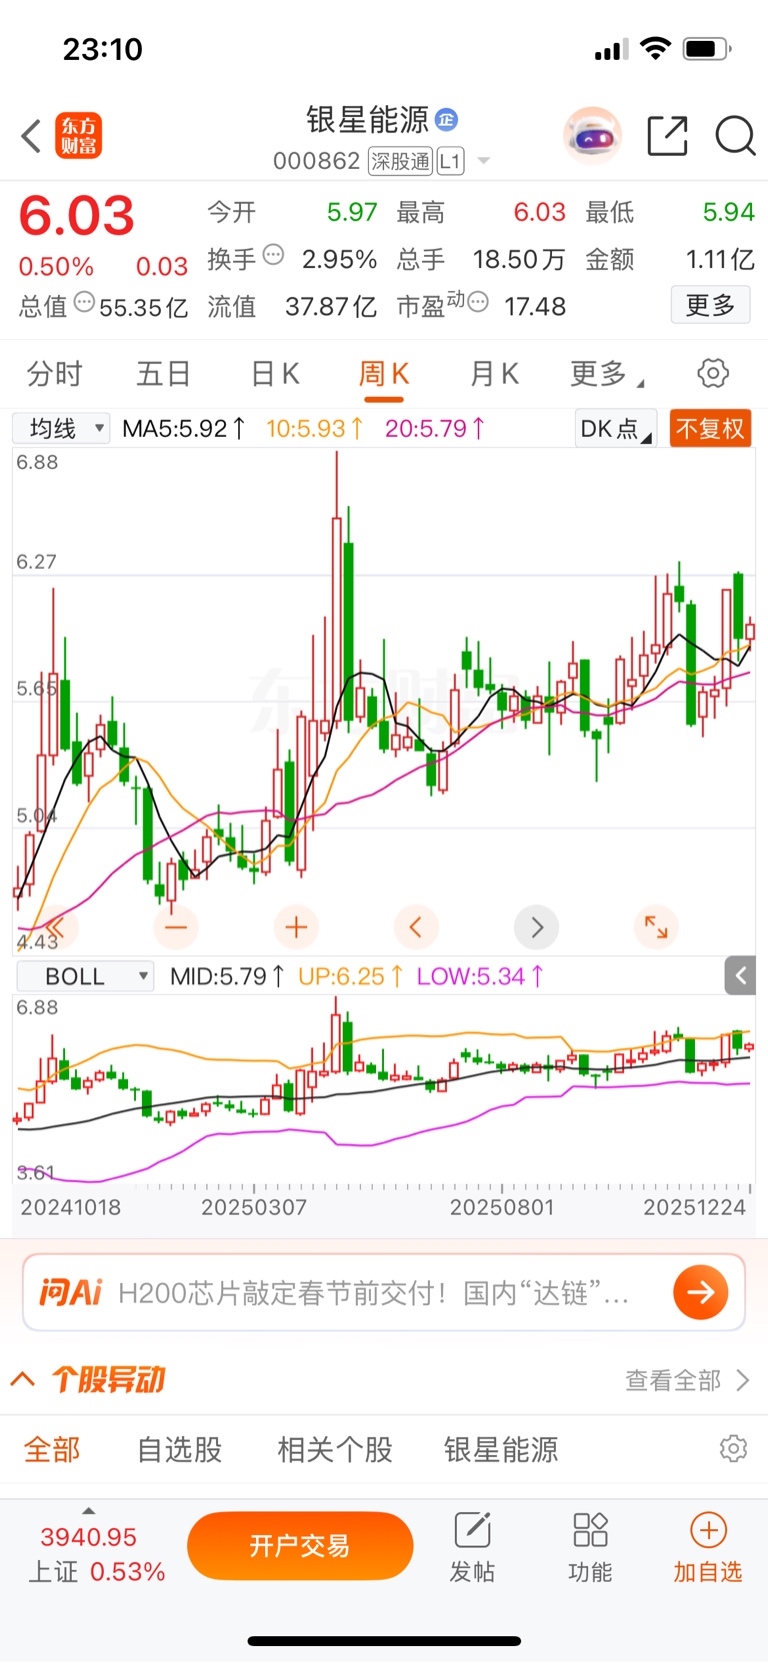Viewport: 768px width, 1663px height.
Task: Open the 均线 indicator dropdown
Action: pos(61,429)
